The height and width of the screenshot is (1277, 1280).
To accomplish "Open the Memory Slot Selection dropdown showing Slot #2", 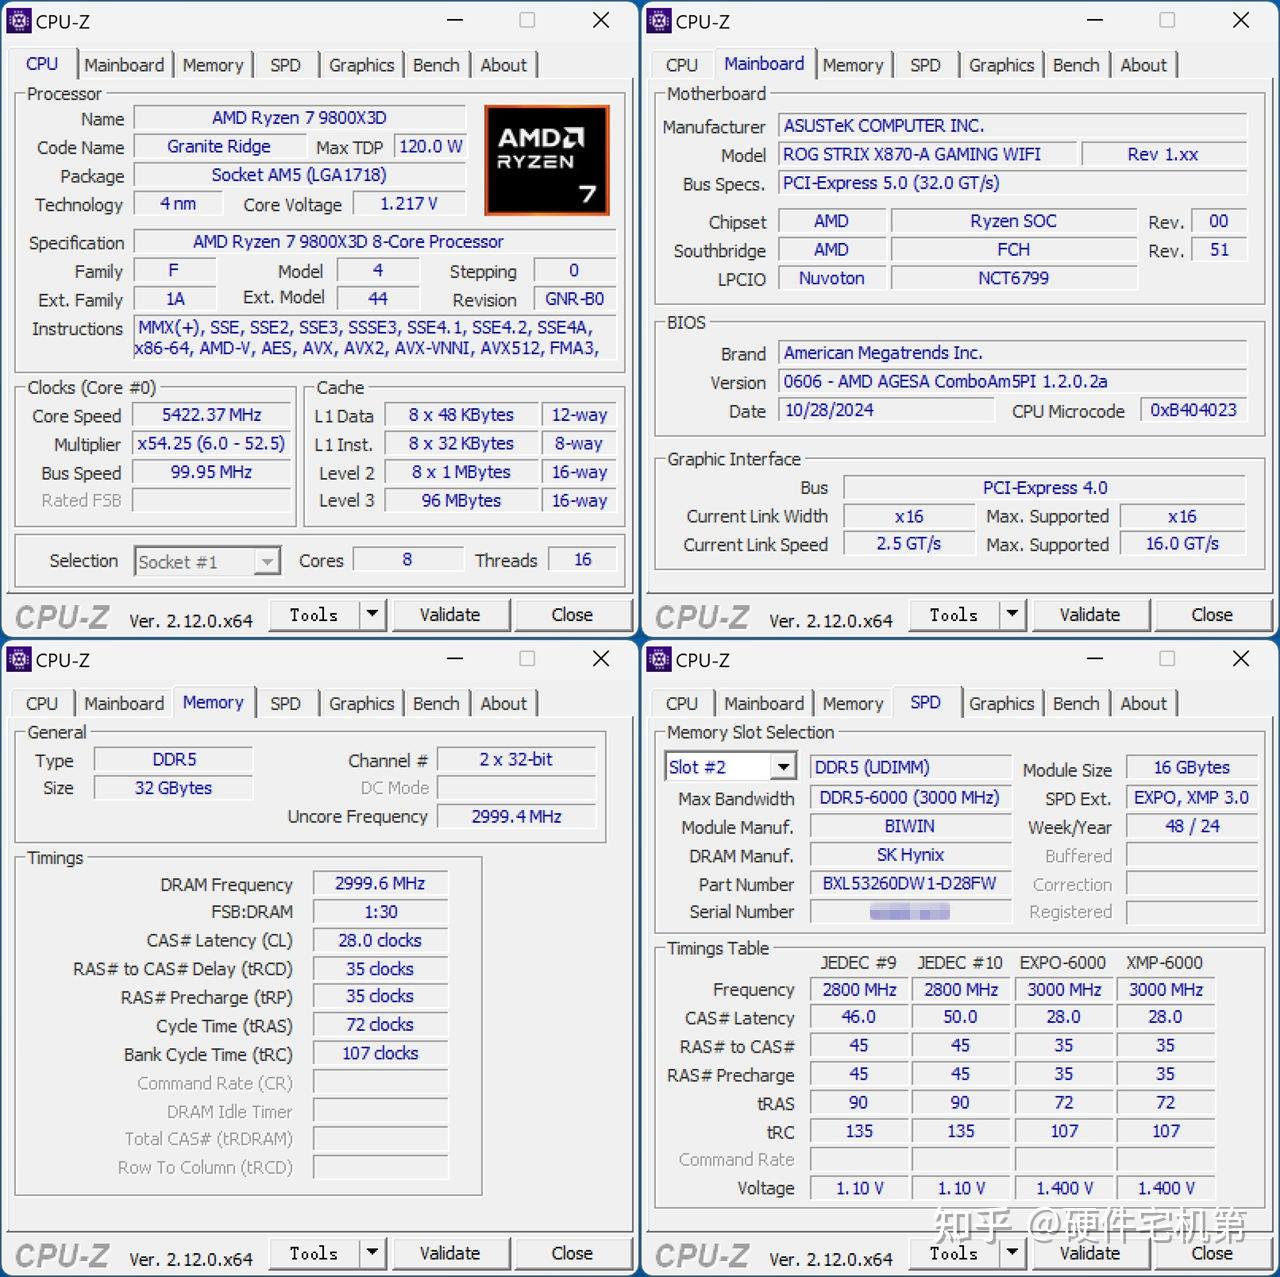I will (x=784, y=766).
